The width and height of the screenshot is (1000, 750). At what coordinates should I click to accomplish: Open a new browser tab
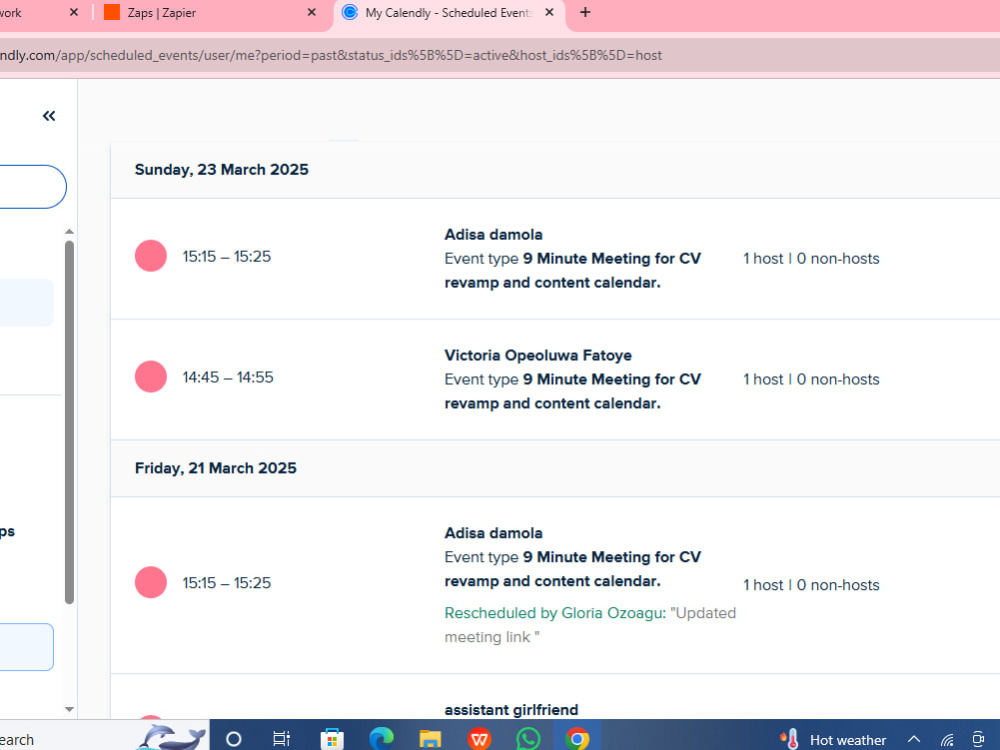(585, 12)
